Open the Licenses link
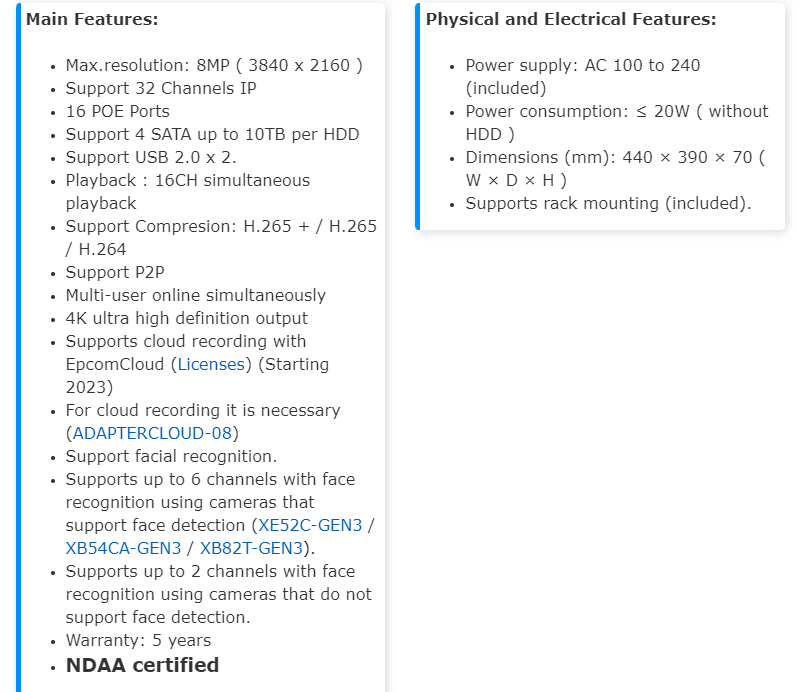The image size is (805, 692). click(x=211, y=364)
